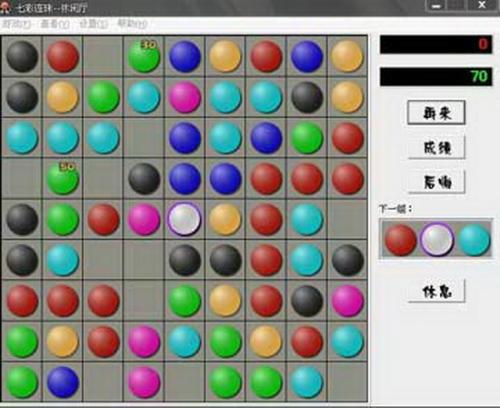The image size is (500, 408).
Task: Pick the black ball in the fourth row
Action: [x=144, y=179]
